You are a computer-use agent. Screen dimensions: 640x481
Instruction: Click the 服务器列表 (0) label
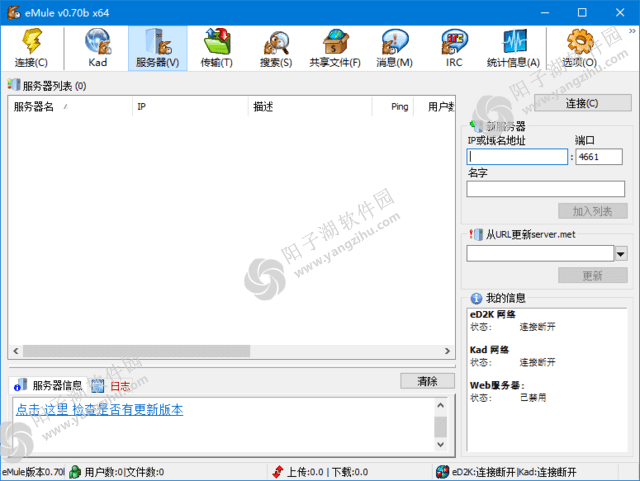tap(54, 86)
